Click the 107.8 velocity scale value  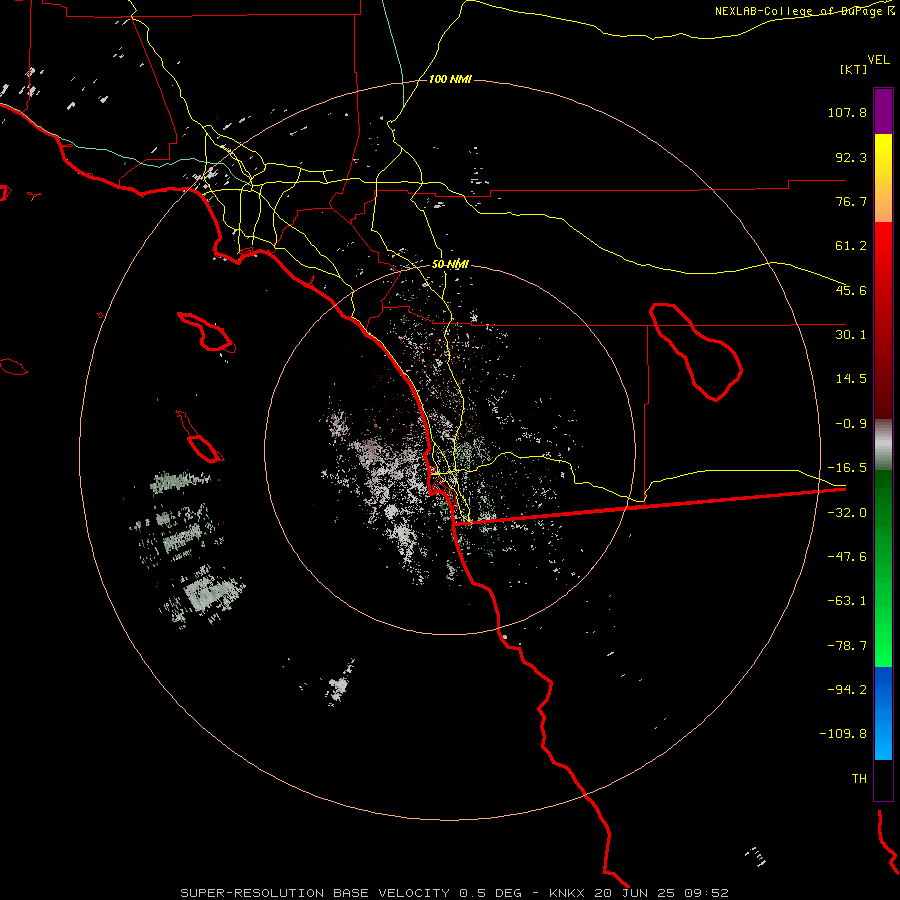[847, 112]
